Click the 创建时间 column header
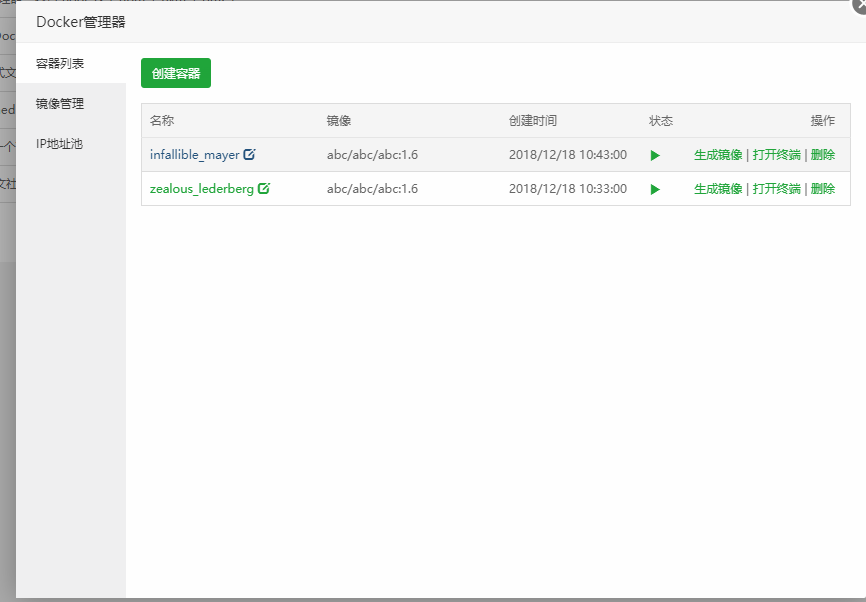The image size is (866, 602). [x=533, y=120]
